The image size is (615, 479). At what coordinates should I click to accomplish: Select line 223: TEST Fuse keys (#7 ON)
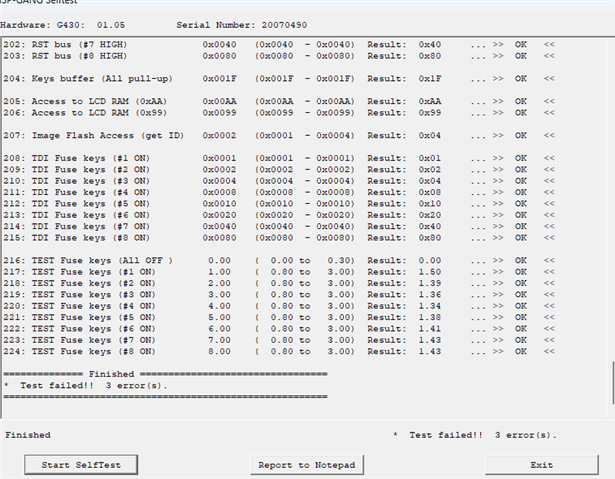point(279,340)
